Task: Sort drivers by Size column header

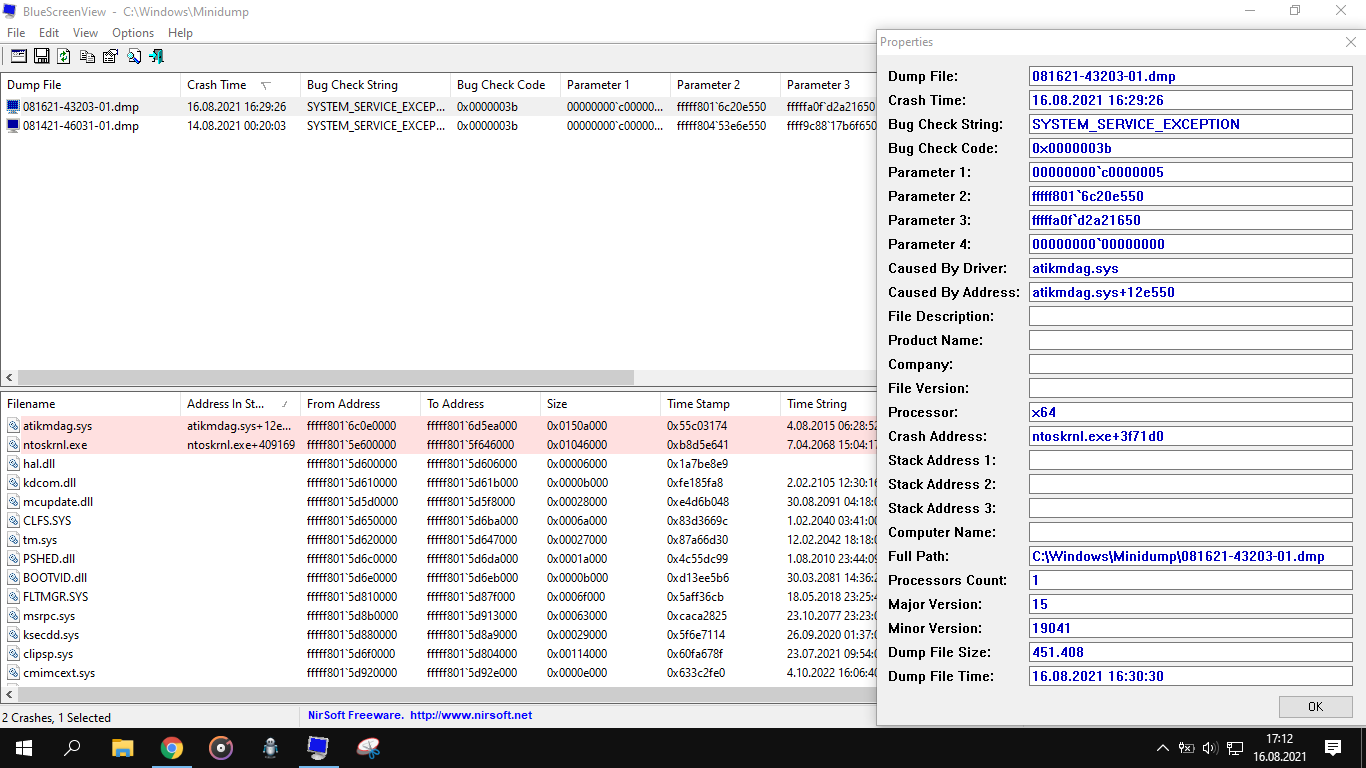Action: 600,404
